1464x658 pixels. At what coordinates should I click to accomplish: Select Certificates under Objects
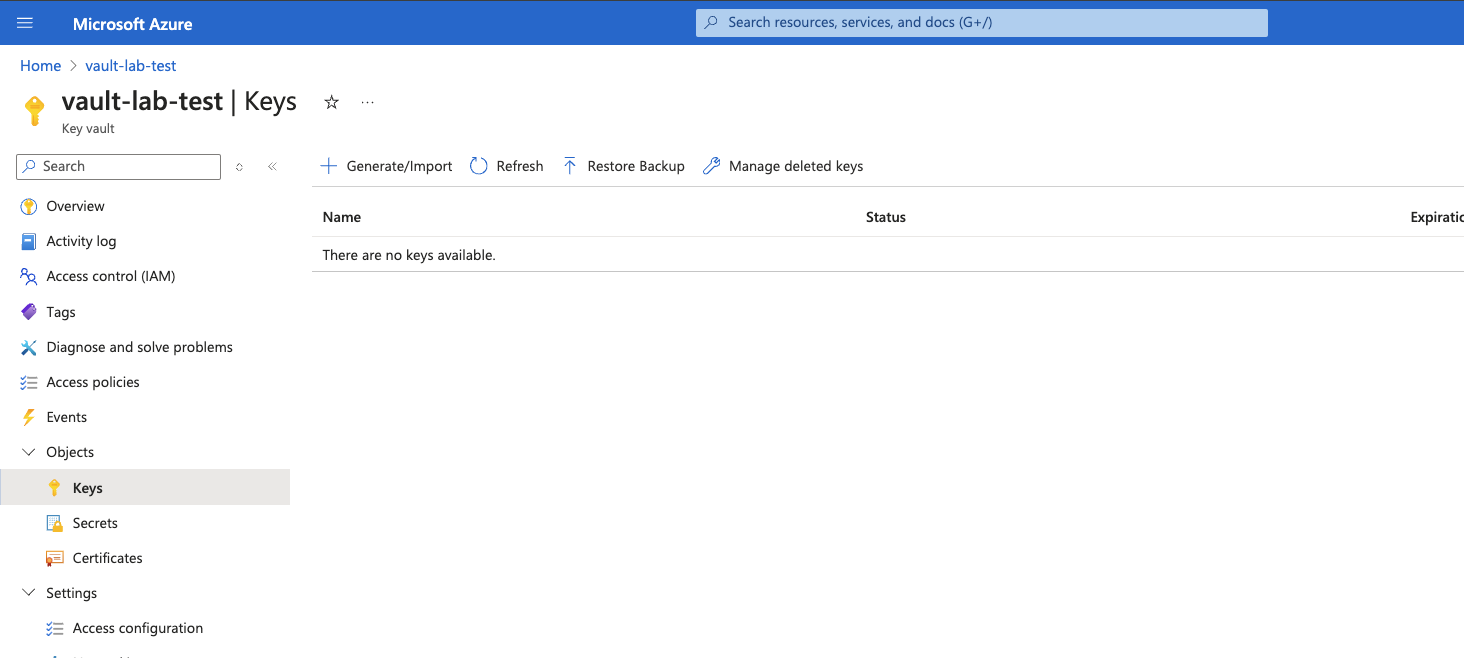click(107, 558)
